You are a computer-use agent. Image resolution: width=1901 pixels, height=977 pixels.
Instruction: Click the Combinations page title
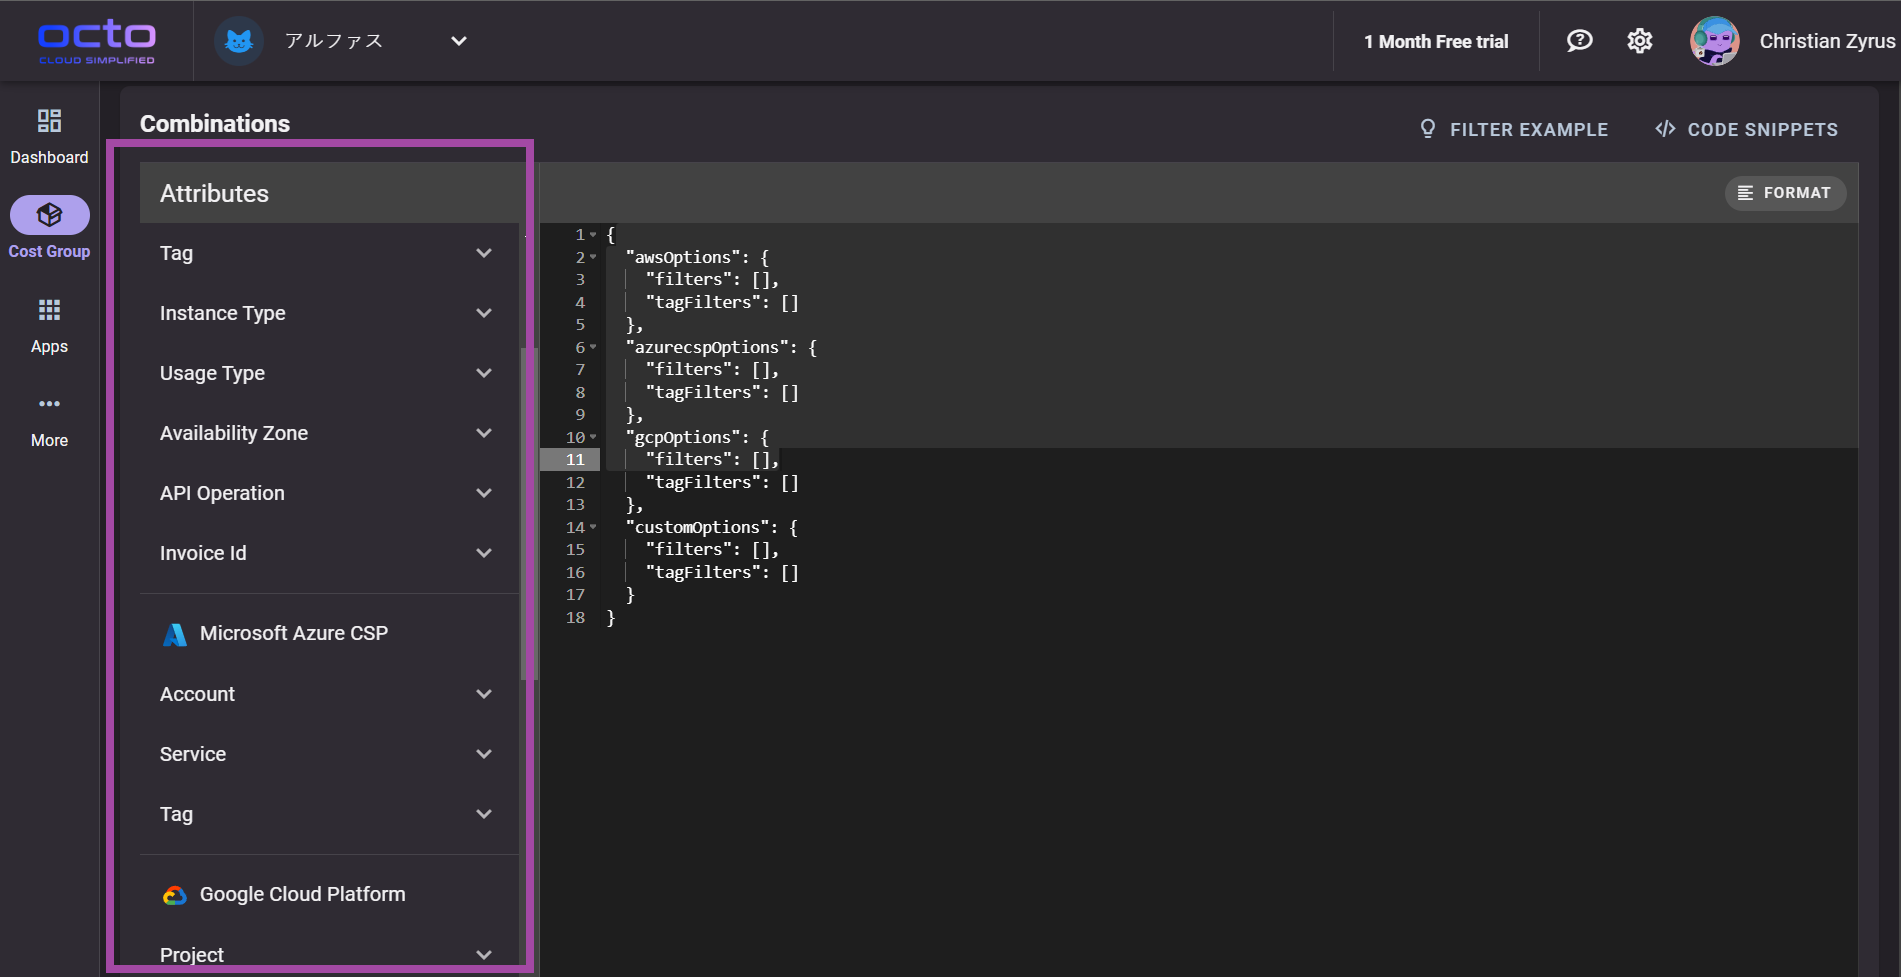[215, 124]
